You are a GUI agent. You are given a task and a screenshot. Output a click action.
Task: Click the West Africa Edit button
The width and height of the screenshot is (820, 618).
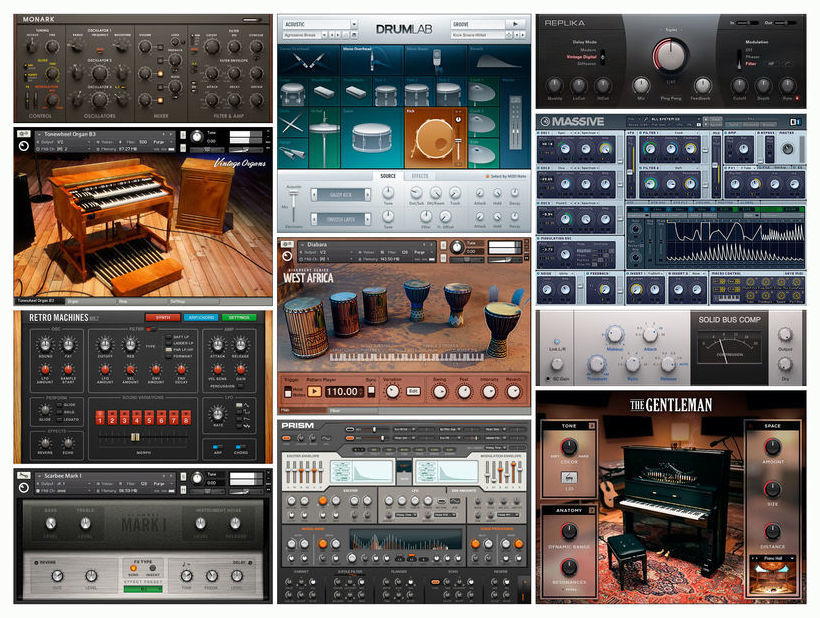click(413, 391)
